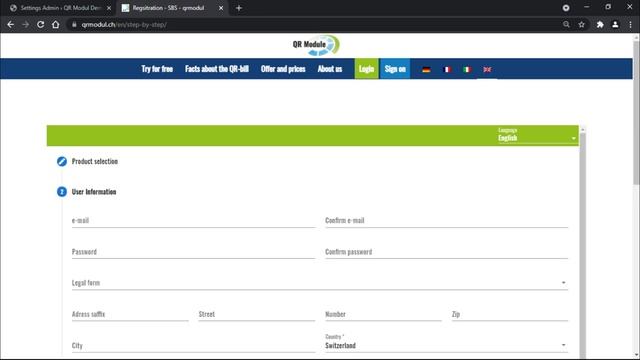Image resolution: width=640 pixels, height=360 pixels.
Task: Click the QR Module logo
Action: (316, 45)
